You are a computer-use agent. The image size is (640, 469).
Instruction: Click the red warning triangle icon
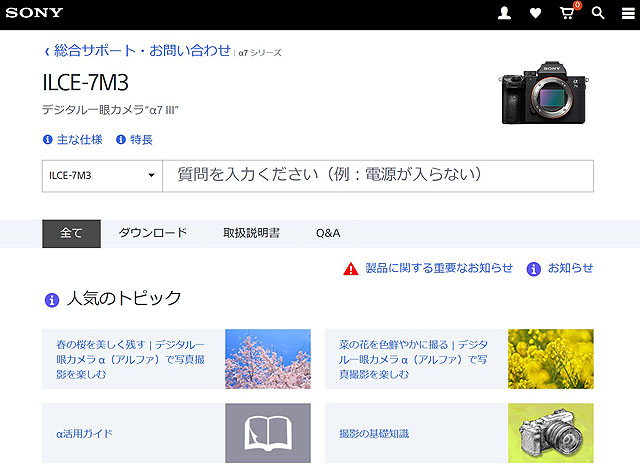point(350,268)
